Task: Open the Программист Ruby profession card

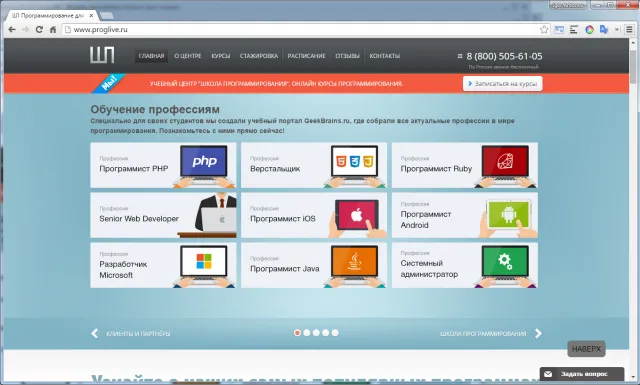Action: (x=465, y=165)
